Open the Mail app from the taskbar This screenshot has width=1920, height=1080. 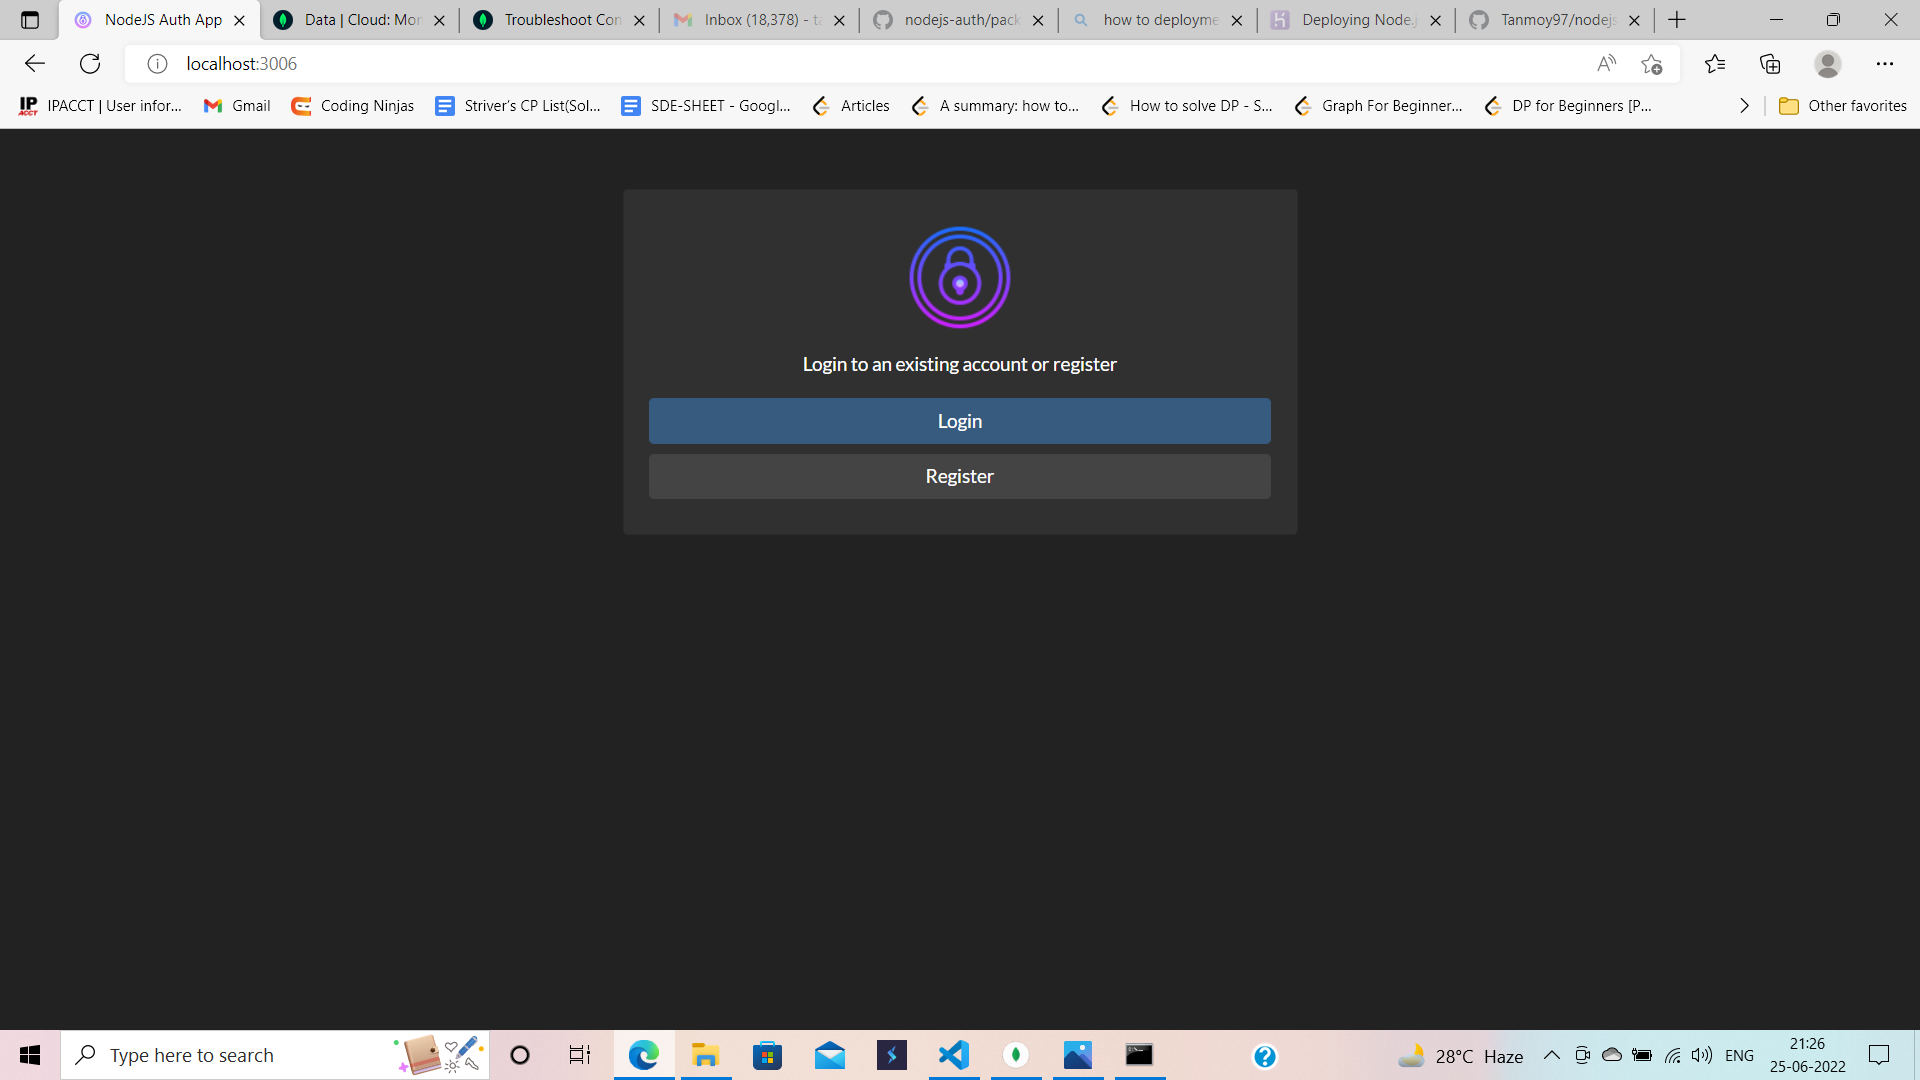830,1055
